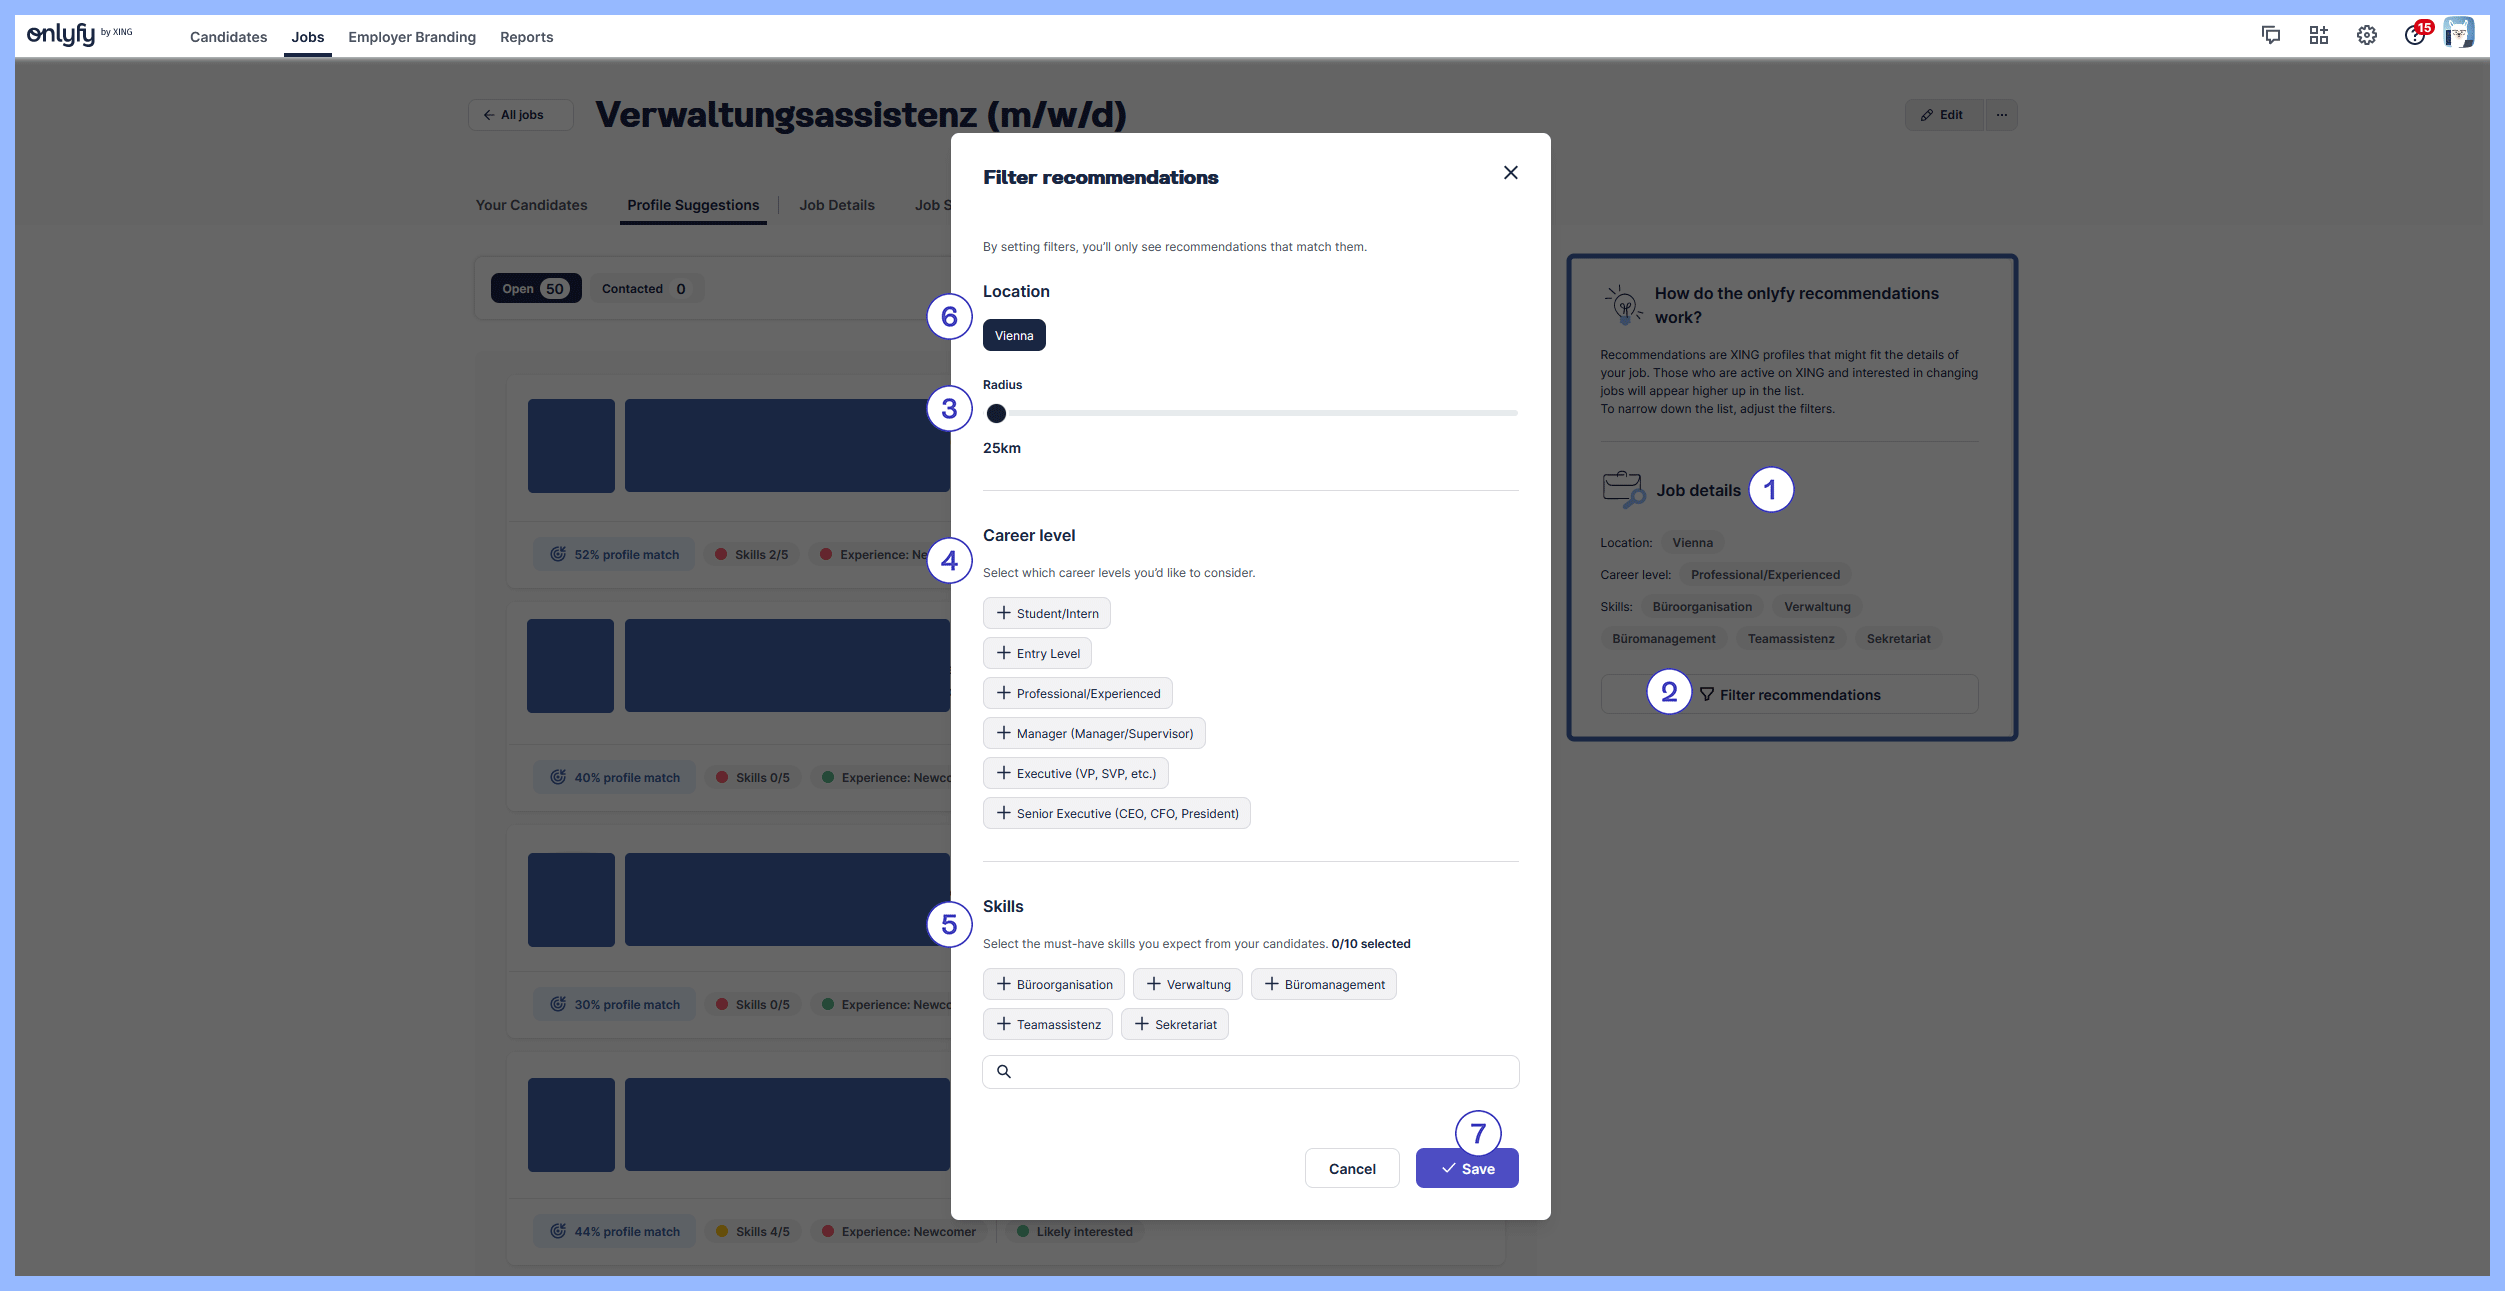Toggle the Sekretariat skill chip

pos(1174,1024)
